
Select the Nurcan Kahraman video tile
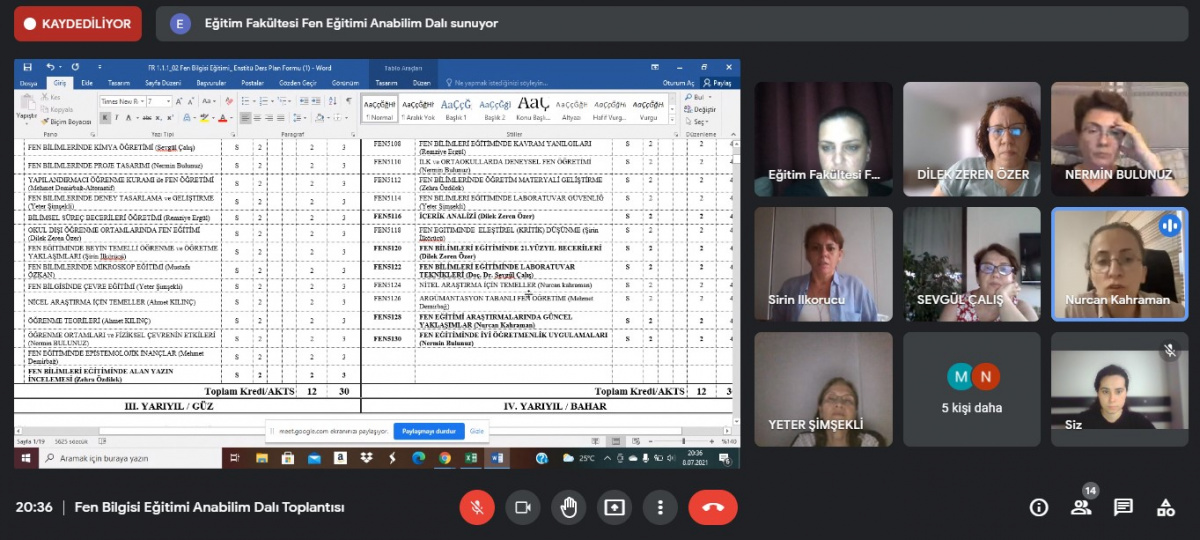pos(1118,264)
